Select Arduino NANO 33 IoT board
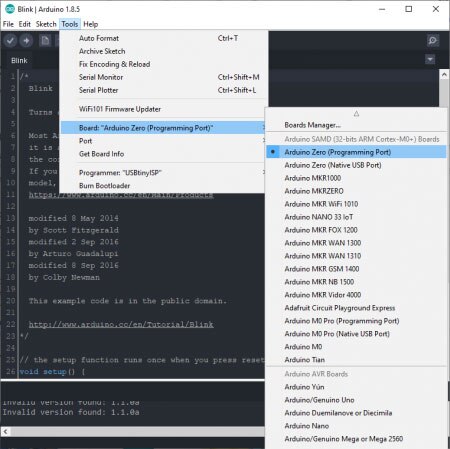Image resolution: width=450 pixels, height=449 pixels. [x=356, y=217]
